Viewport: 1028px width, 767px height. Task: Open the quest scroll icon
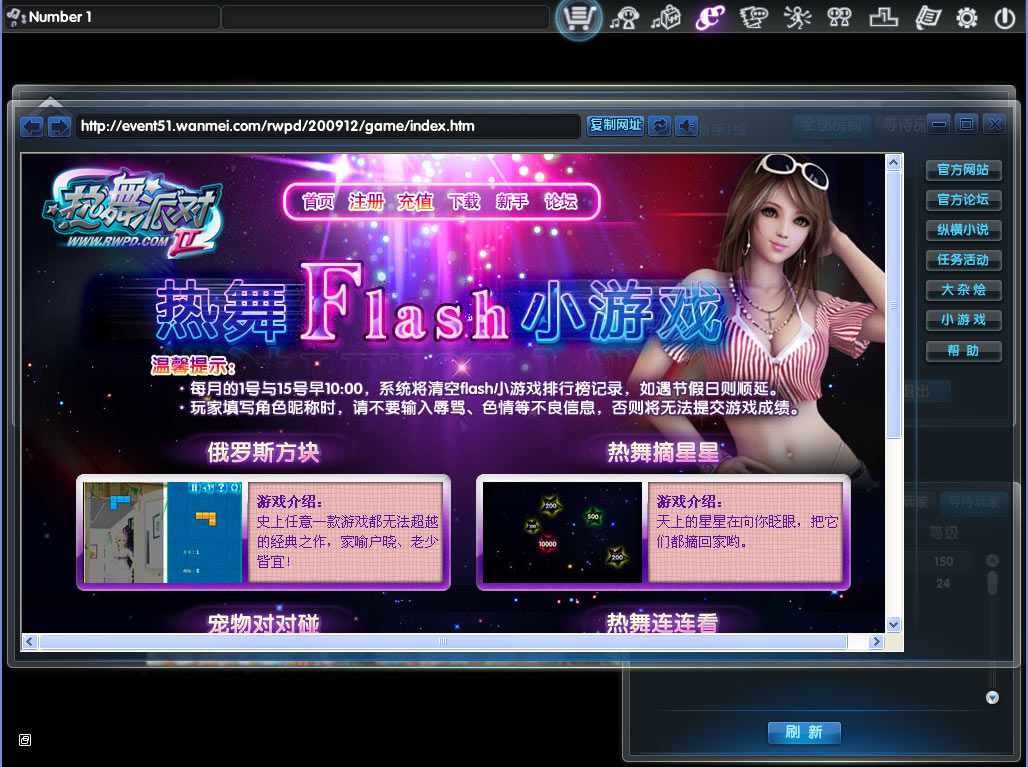click(928, 18)
